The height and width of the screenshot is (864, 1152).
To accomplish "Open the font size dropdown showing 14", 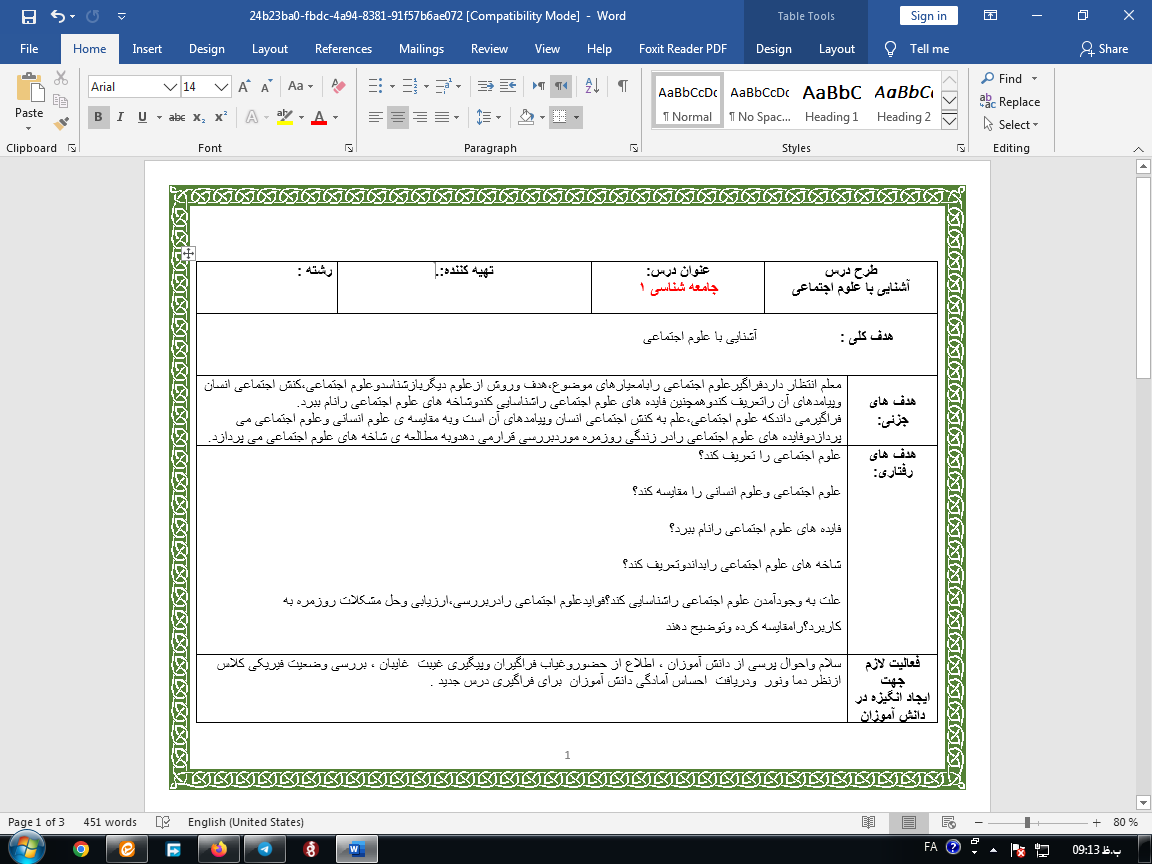I will [x=206, y=87].
